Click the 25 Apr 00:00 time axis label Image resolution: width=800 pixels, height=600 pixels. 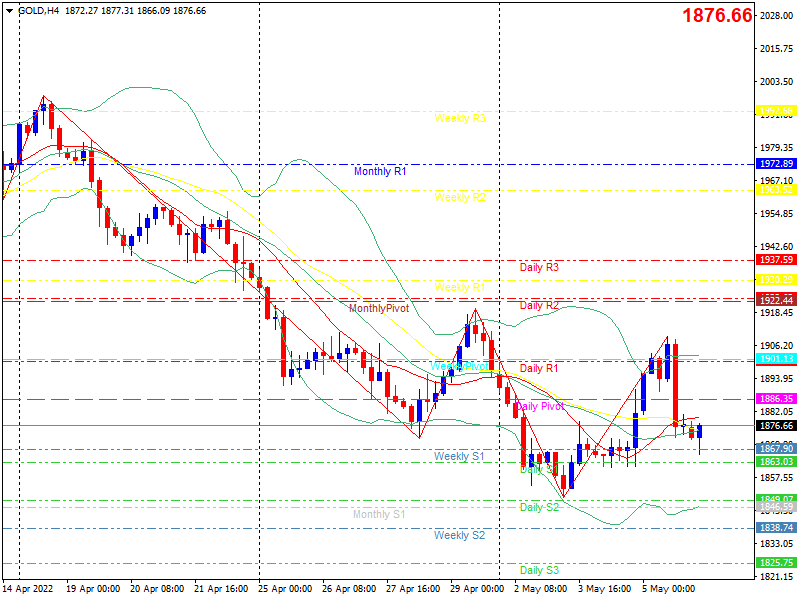pos(285,589)
